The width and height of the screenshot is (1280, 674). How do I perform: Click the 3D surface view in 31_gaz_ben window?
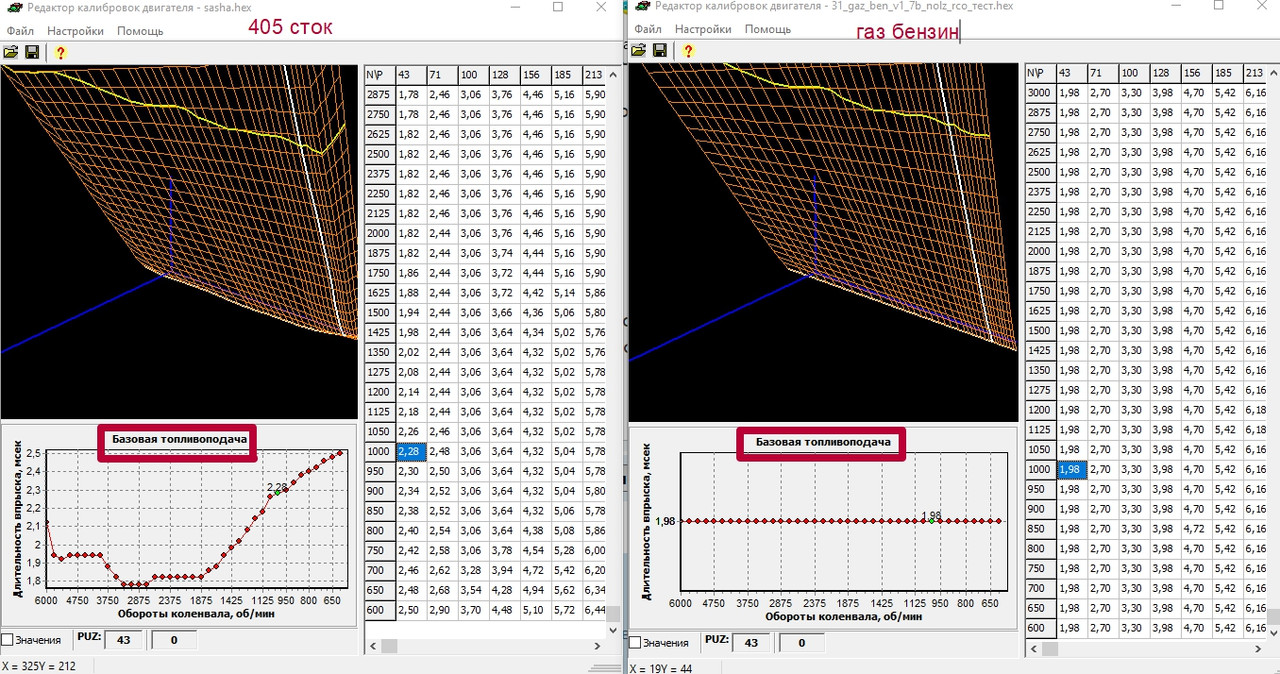pos(822,242)
